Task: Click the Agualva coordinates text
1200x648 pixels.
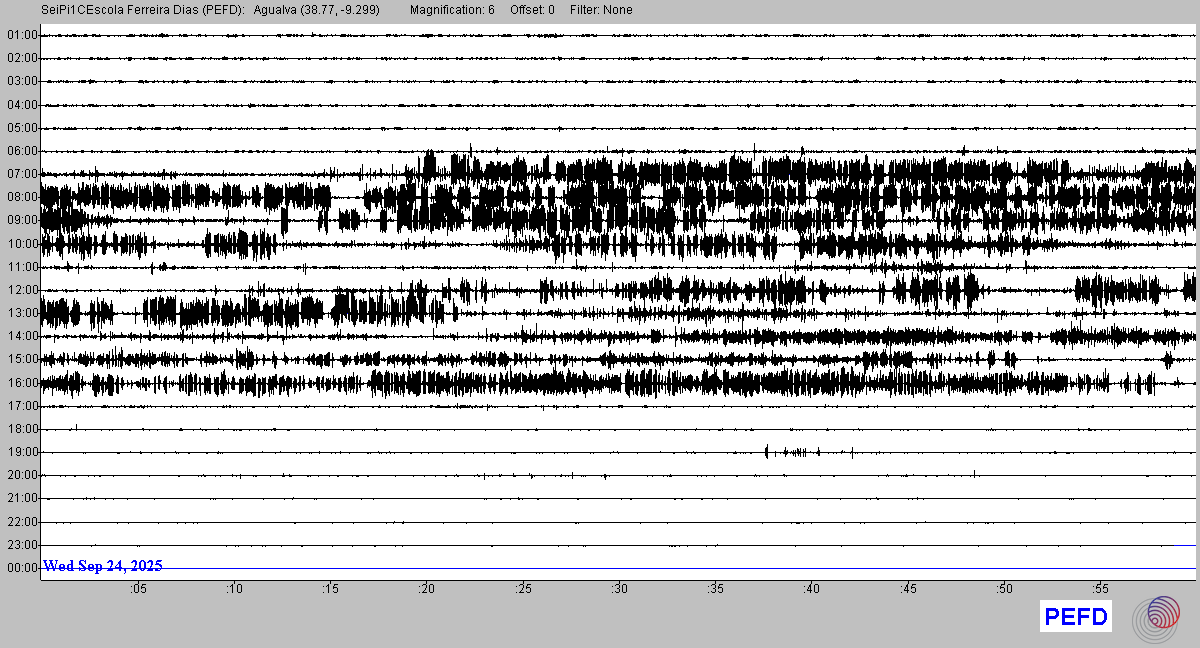Action: tap(324, 10)
